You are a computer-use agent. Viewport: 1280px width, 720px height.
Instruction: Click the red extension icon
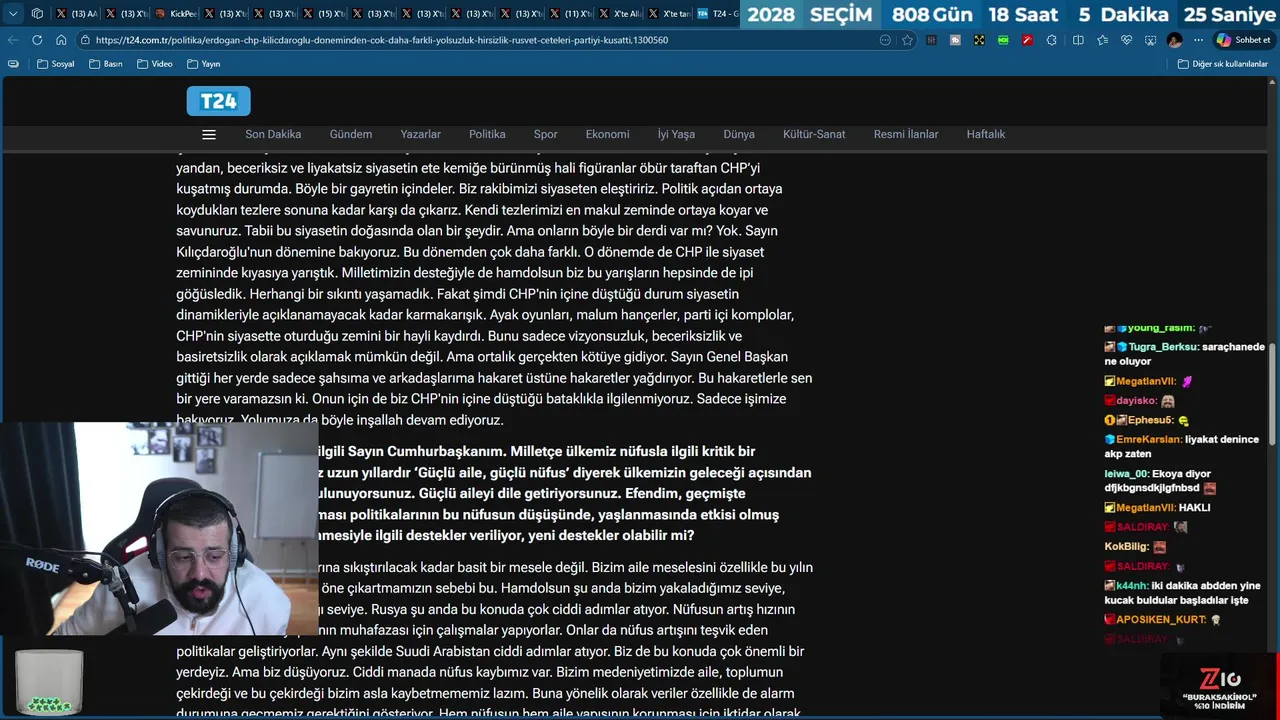1027,40
